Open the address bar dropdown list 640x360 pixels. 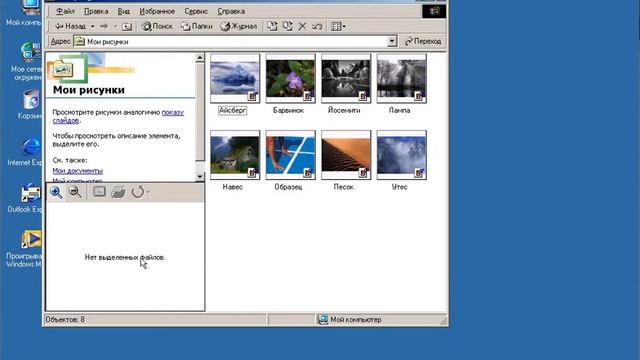pyautogui.click(x=392, y=41)
